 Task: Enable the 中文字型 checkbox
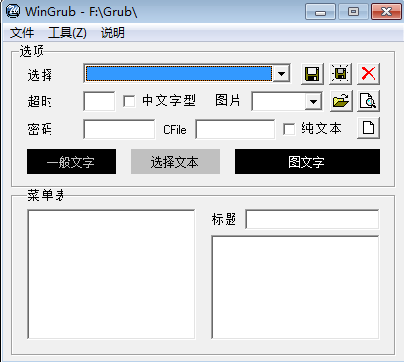(x=129, y=101)
